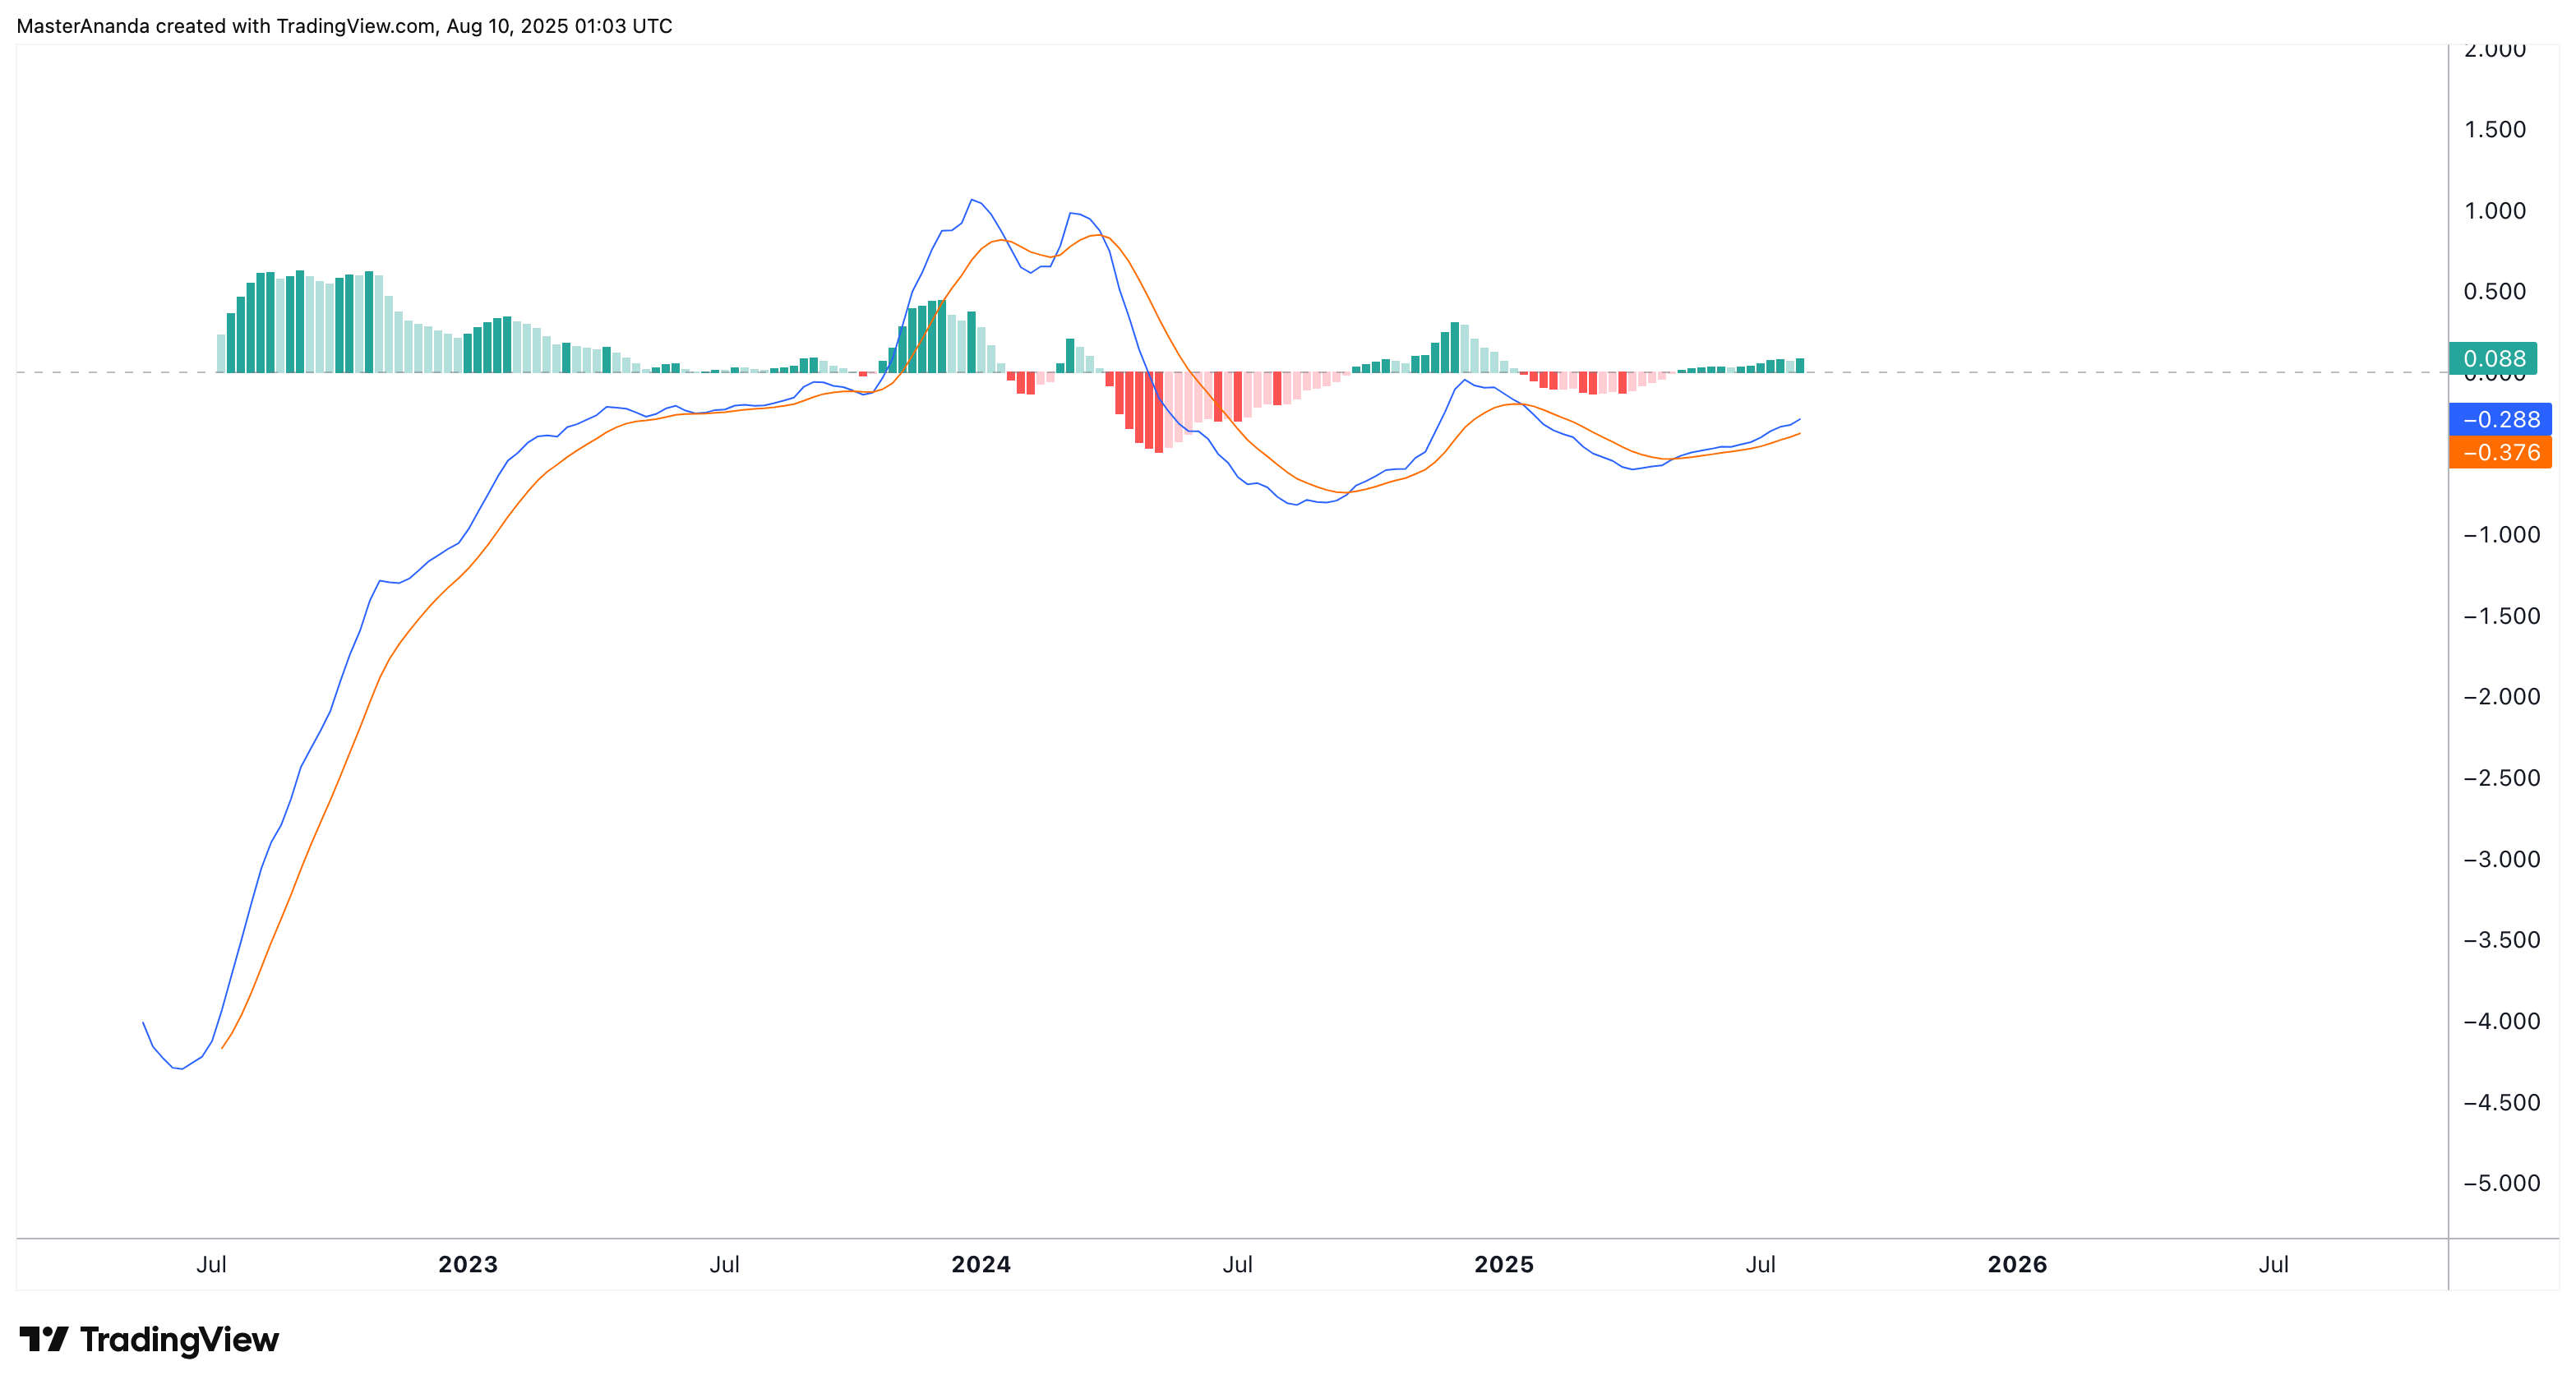Click the -5.000 price scale label
Image resolution: width=2576 pixels, height=1389 pixels.
[x=2501, y=1183]
